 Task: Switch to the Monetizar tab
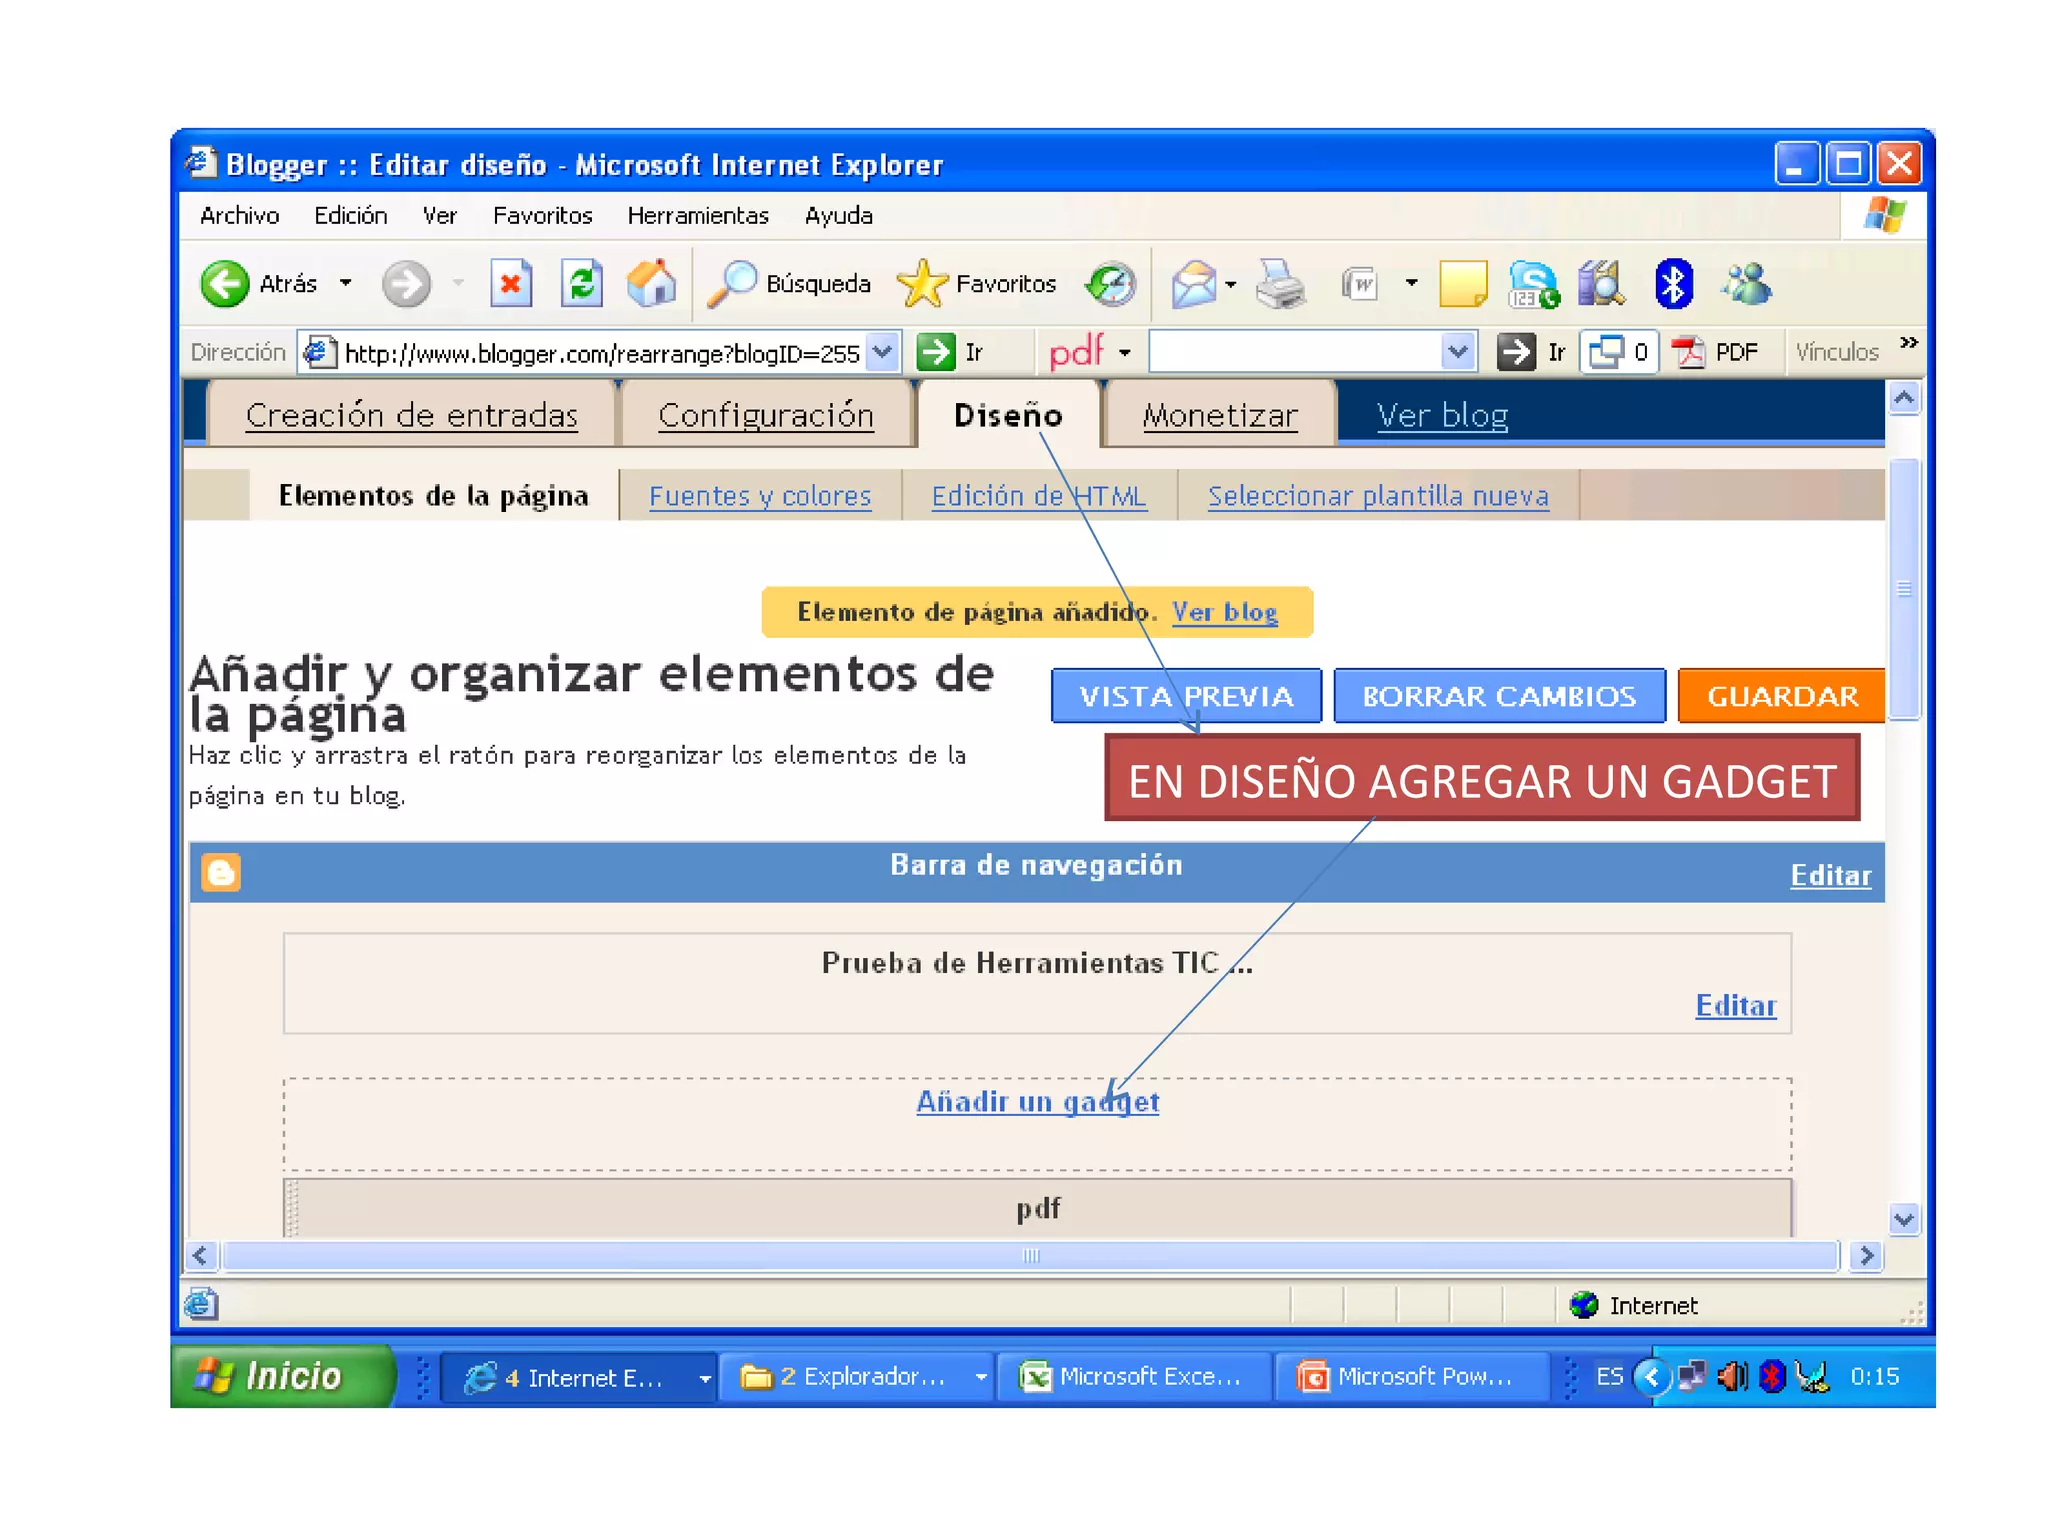point(1220,415)
